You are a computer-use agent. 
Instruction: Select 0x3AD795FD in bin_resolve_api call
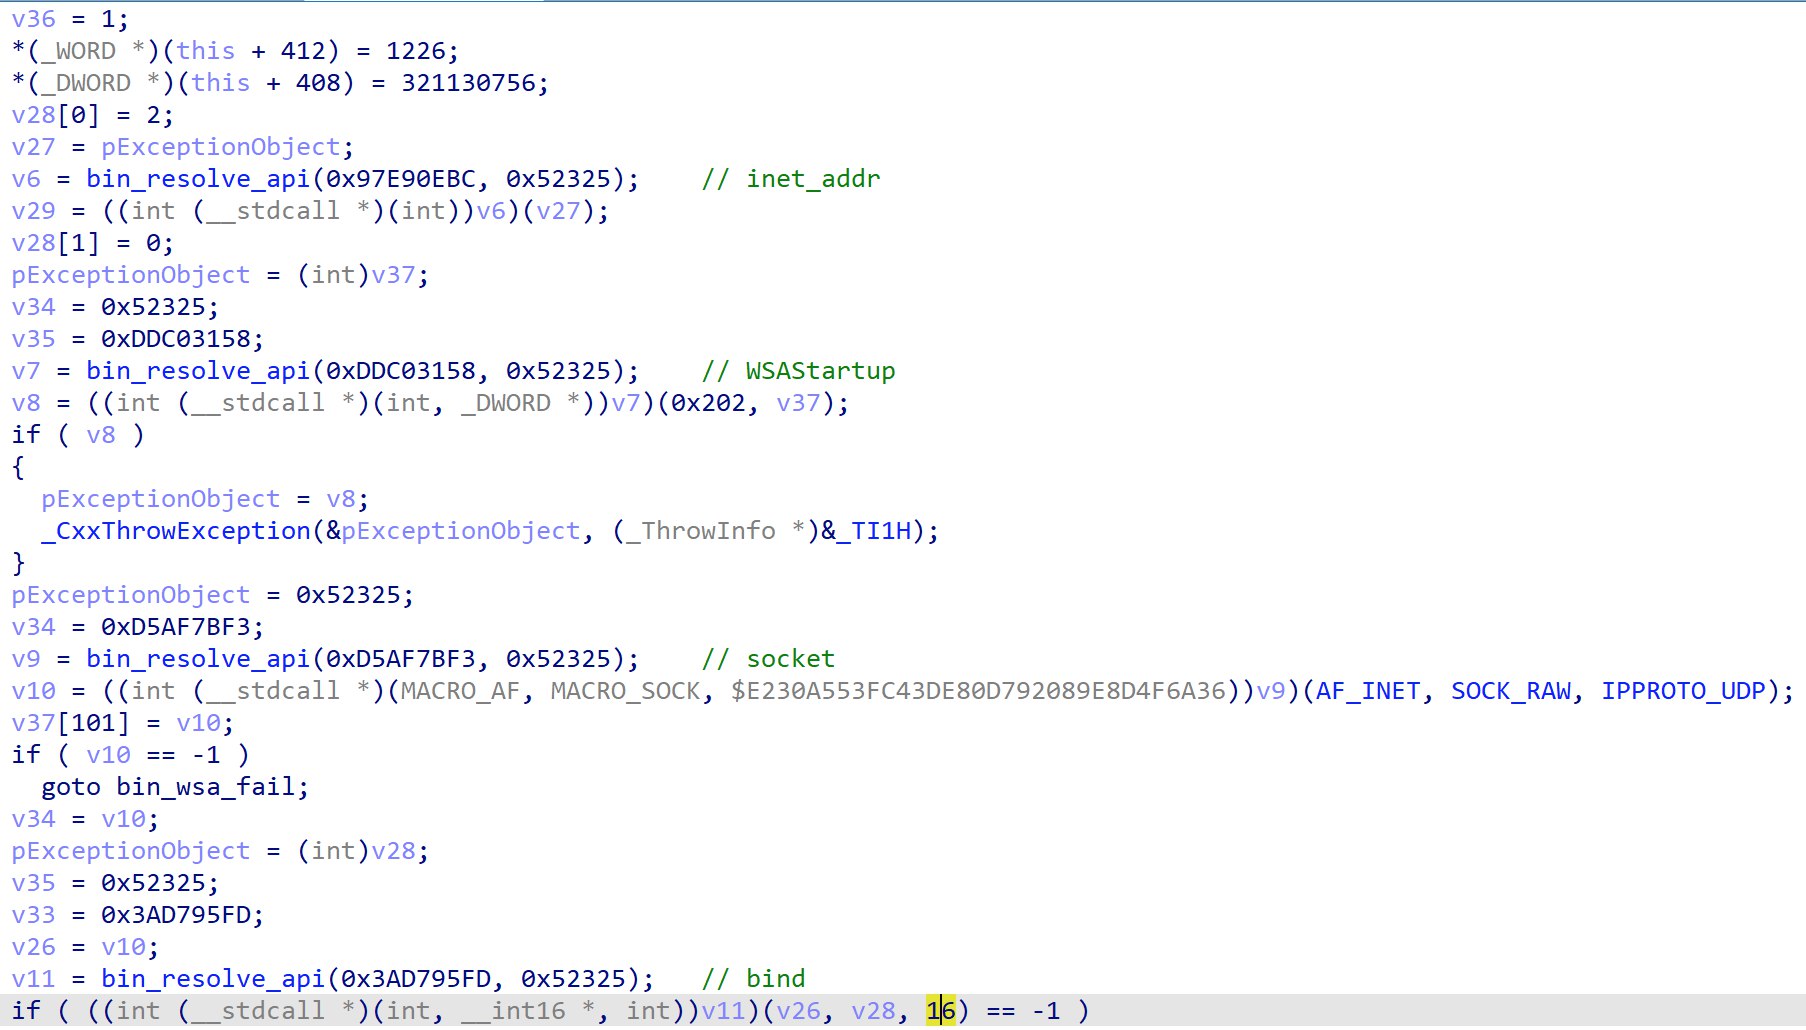[x=416, y=979]
